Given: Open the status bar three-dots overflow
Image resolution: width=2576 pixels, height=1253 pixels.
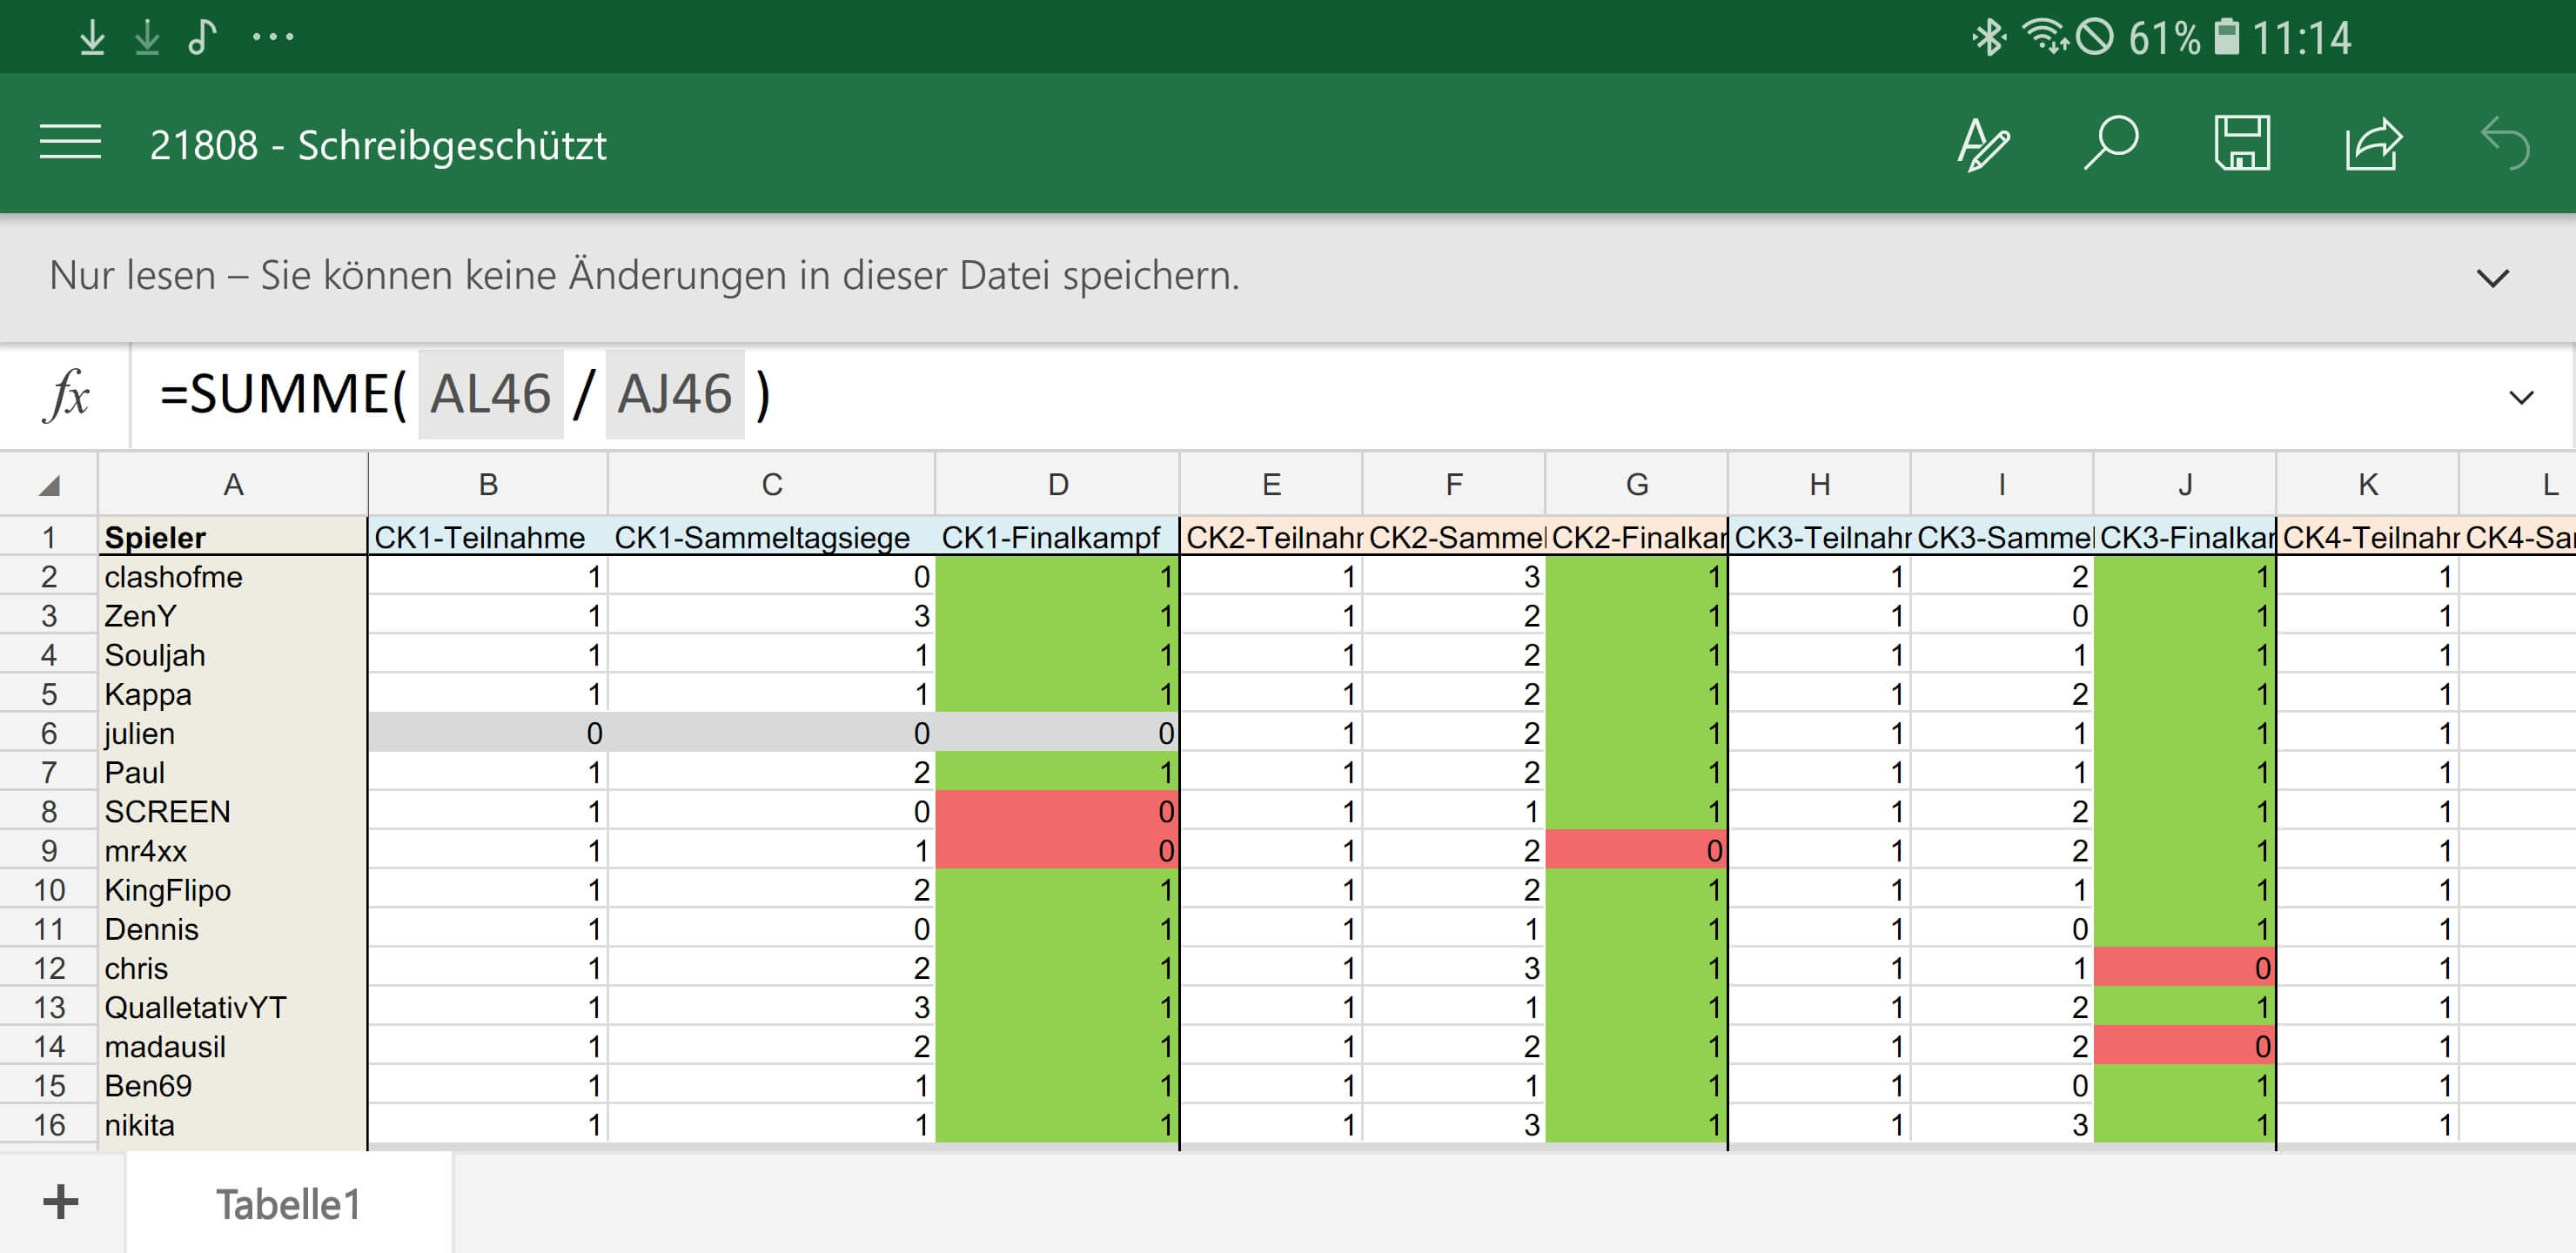Looking at the screenshot, I should click(273, 38).
